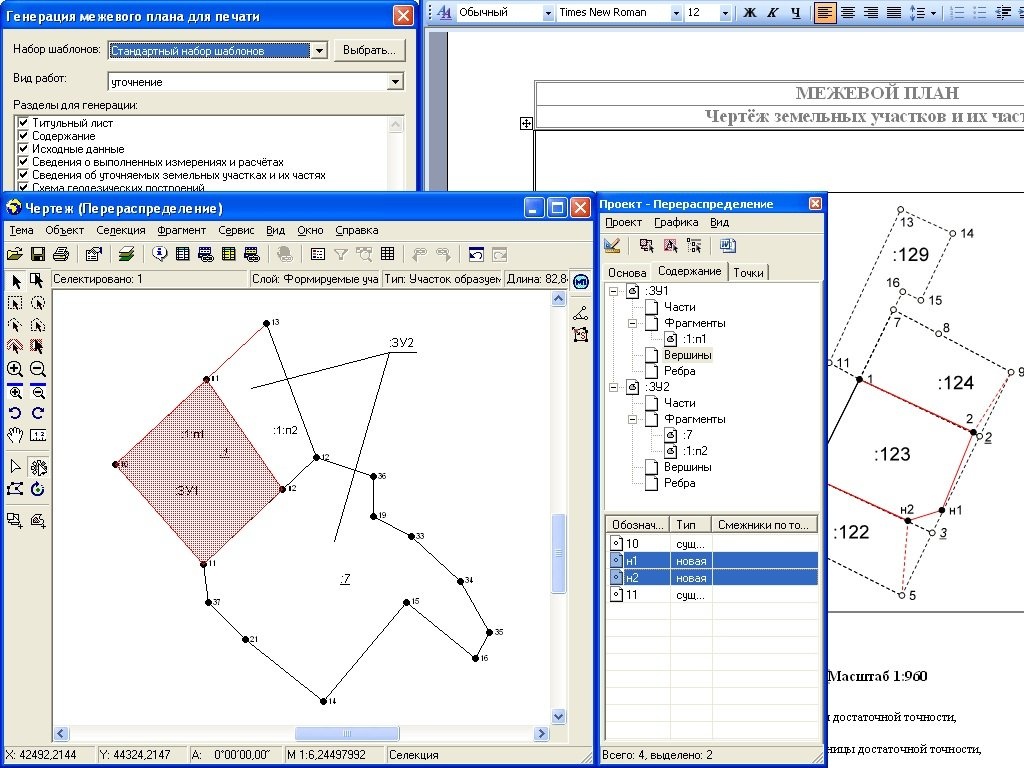
Task: Click the drawing's horizontal scrollbar thumb
Action: (x=337, y=733)
